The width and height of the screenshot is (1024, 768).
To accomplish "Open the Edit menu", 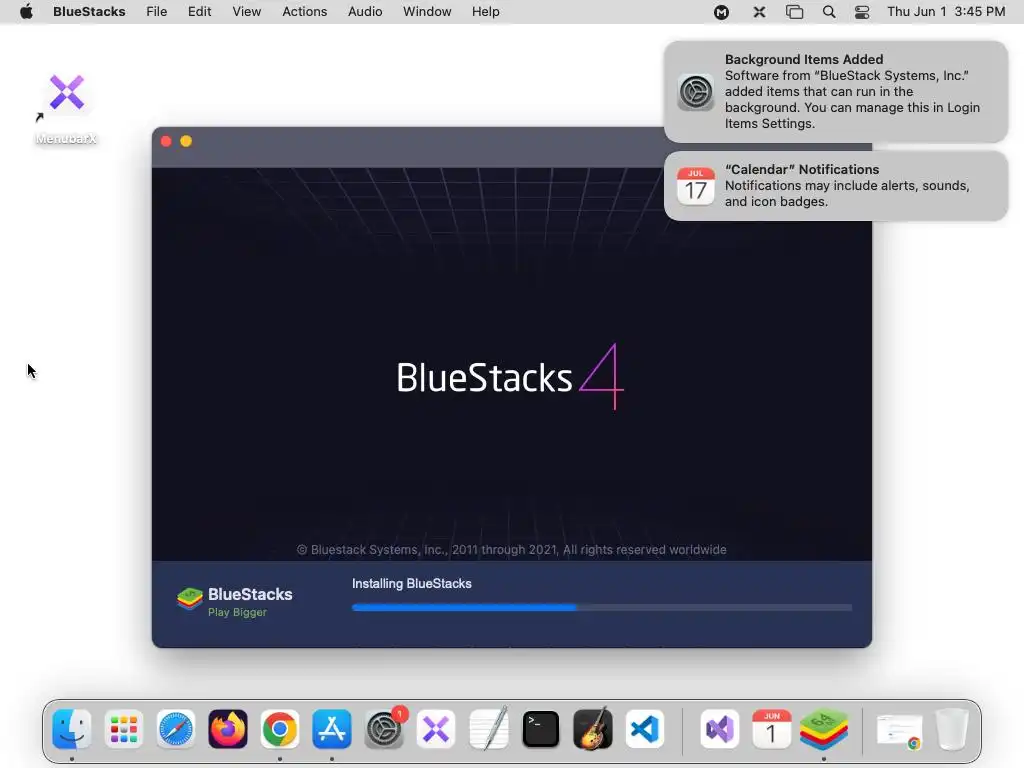I will [x=199, y=12].
